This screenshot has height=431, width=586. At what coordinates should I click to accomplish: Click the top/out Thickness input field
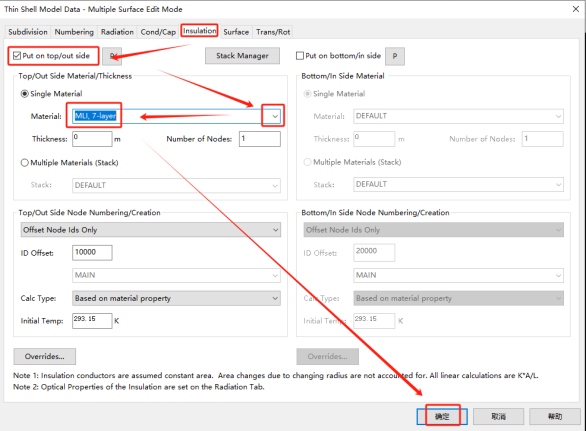(x=92, y=139)
